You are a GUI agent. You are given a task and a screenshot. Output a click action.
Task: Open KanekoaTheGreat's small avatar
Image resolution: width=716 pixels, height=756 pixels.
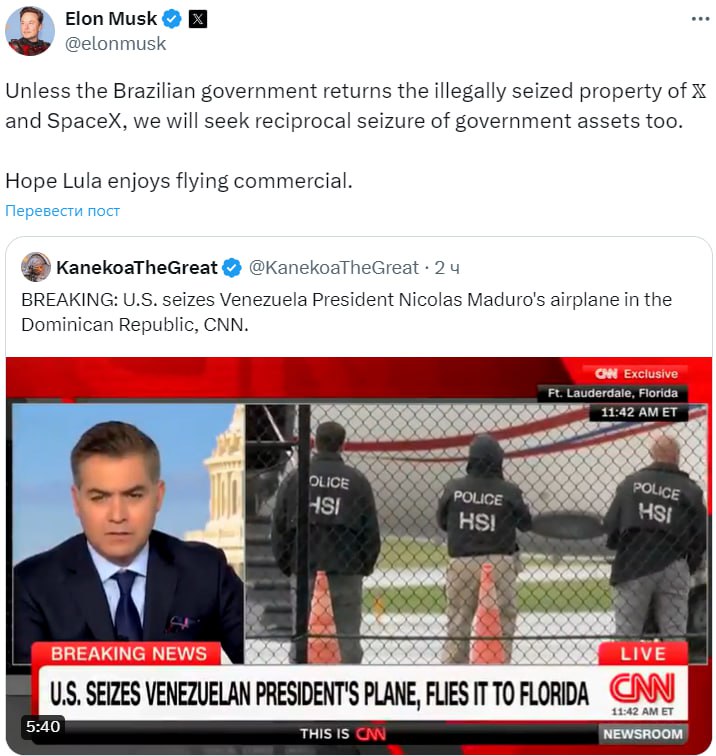click(x=36, y=267)
